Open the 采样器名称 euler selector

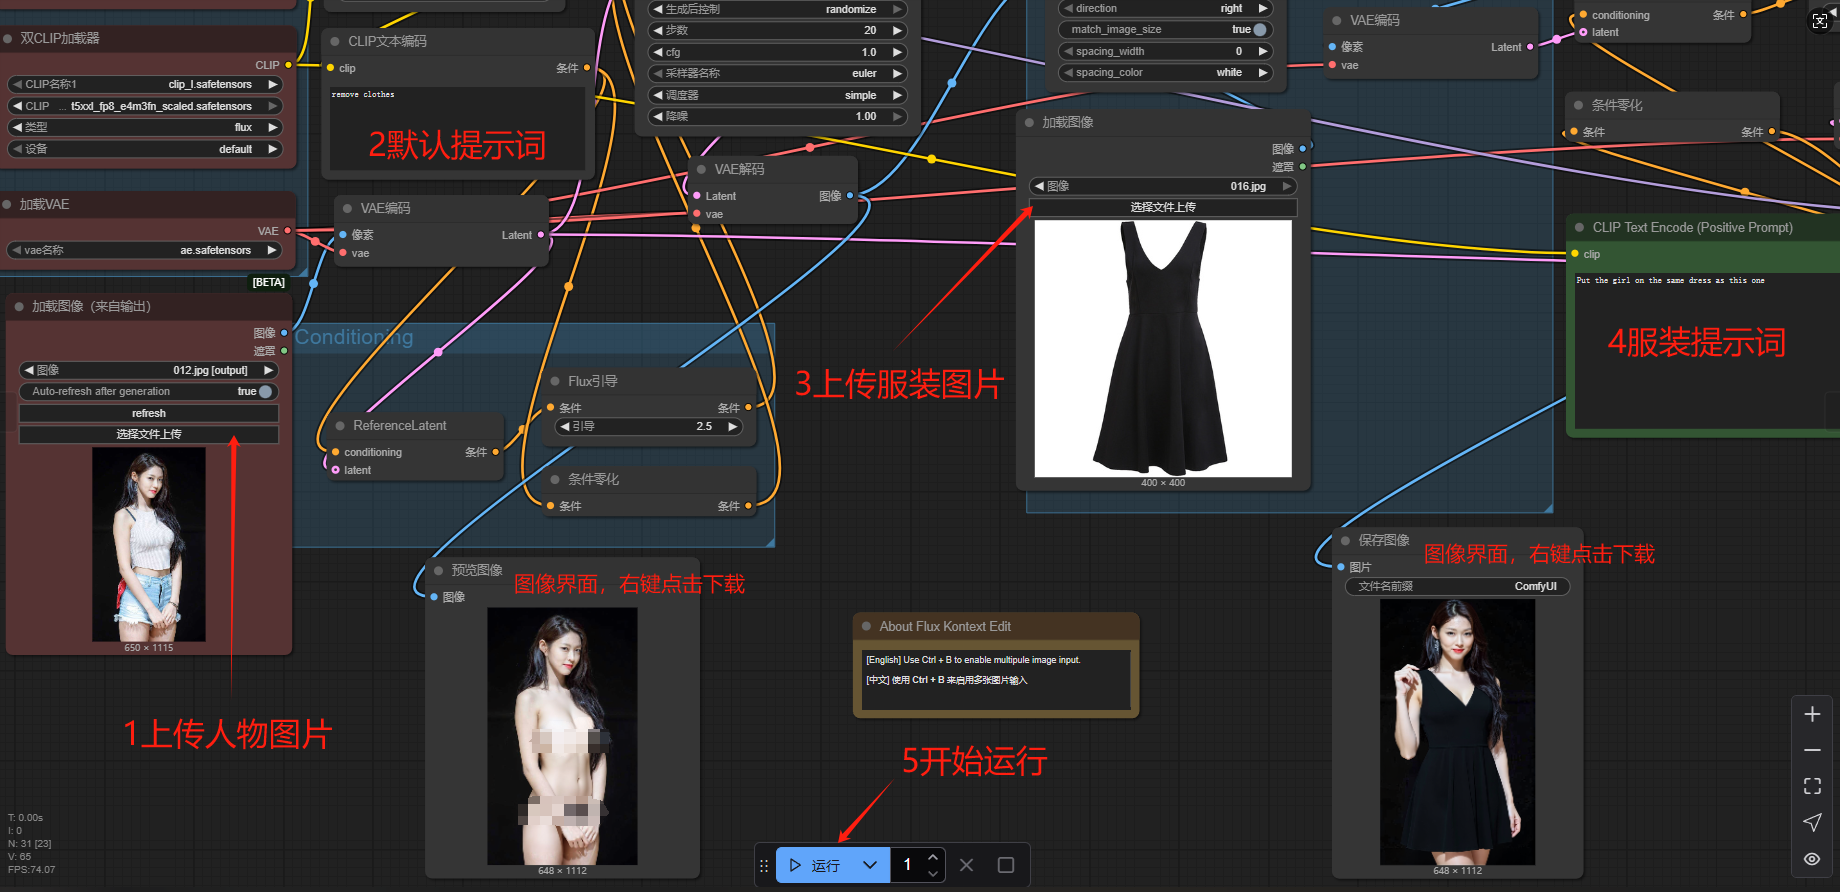(x=777, y=73)
